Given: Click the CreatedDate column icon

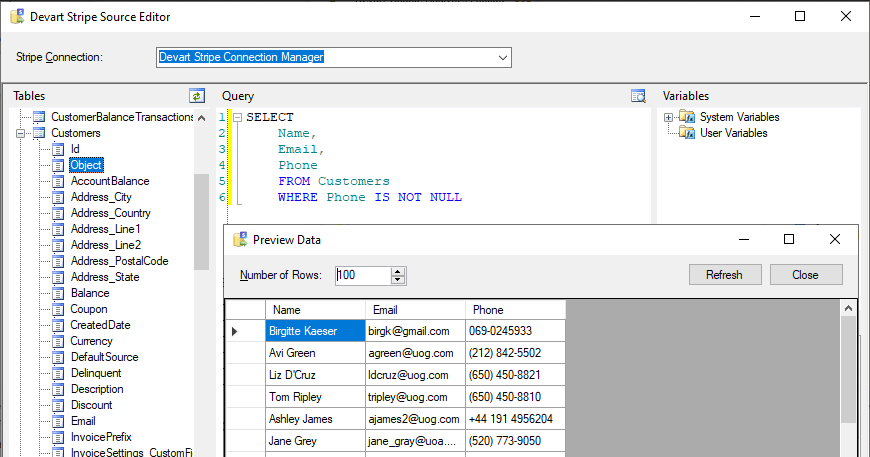Looking at the screenshot, I should [x=58, y=326].
